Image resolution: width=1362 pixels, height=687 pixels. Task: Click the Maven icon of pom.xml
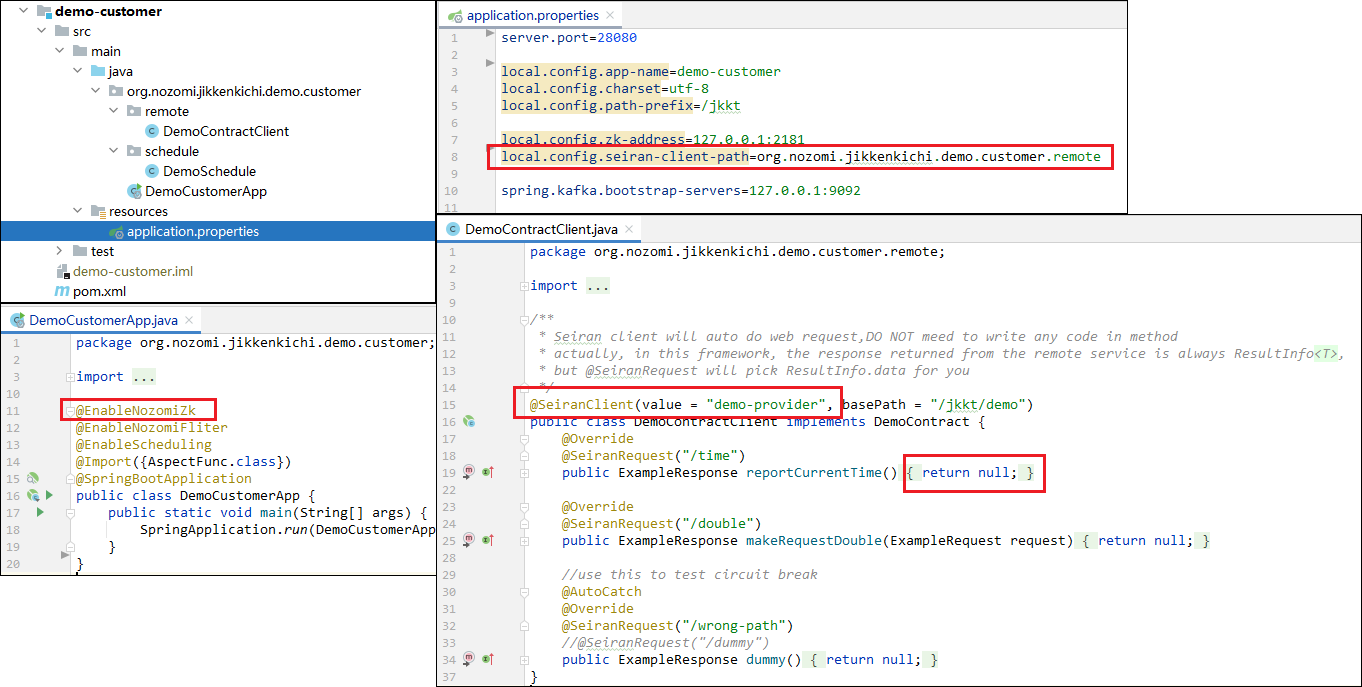tap(62, 291)
